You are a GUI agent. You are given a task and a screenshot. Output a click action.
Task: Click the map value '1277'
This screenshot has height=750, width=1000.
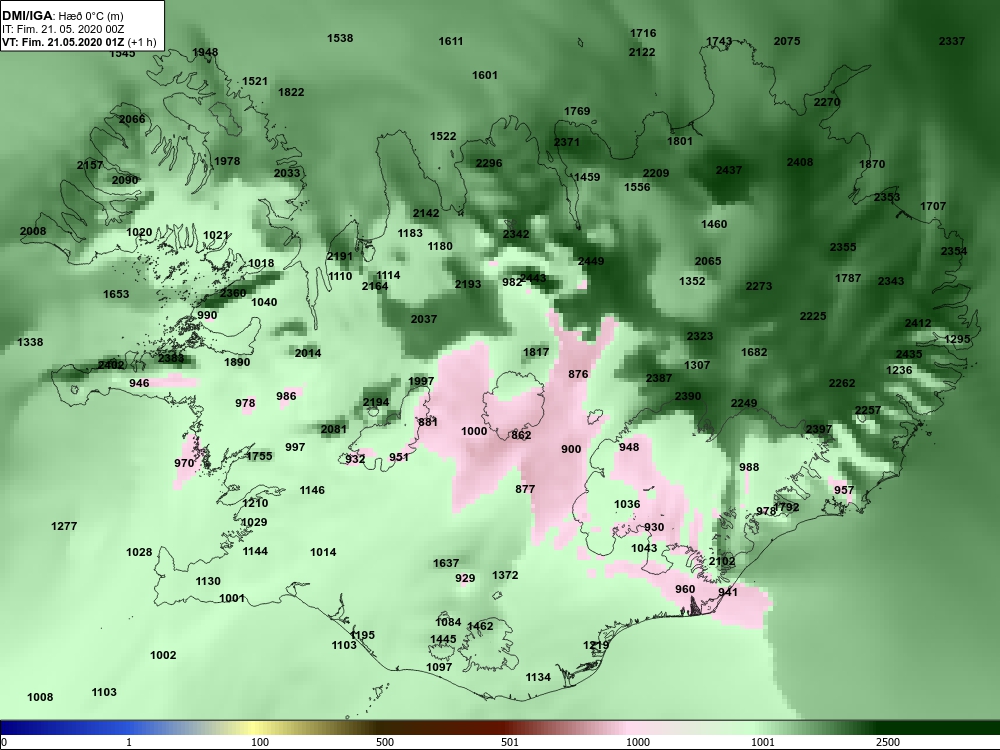[x=64, y=526]
